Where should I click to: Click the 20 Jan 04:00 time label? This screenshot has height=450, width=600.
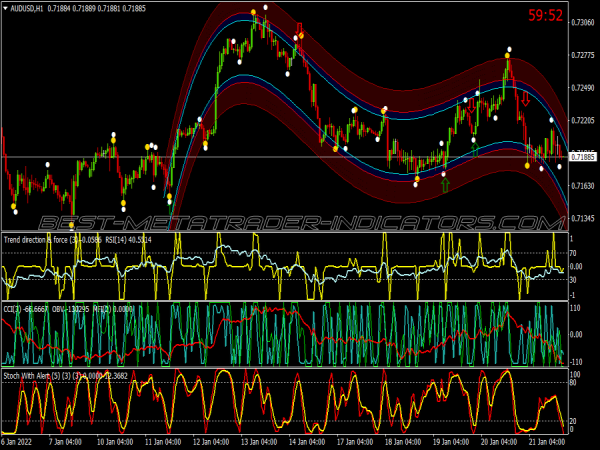tap(499, 442)
